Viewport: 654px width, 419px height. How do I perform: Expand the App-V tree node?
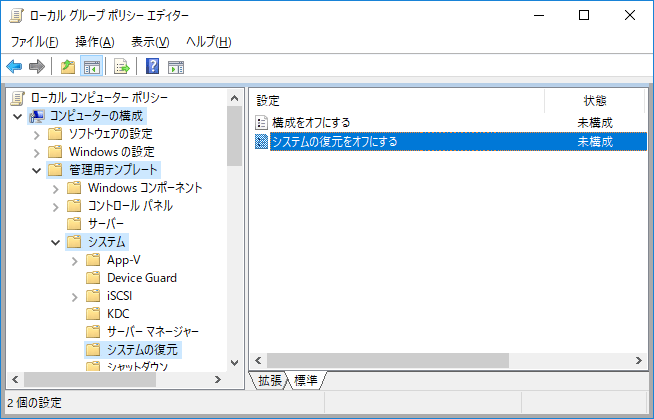75,261
